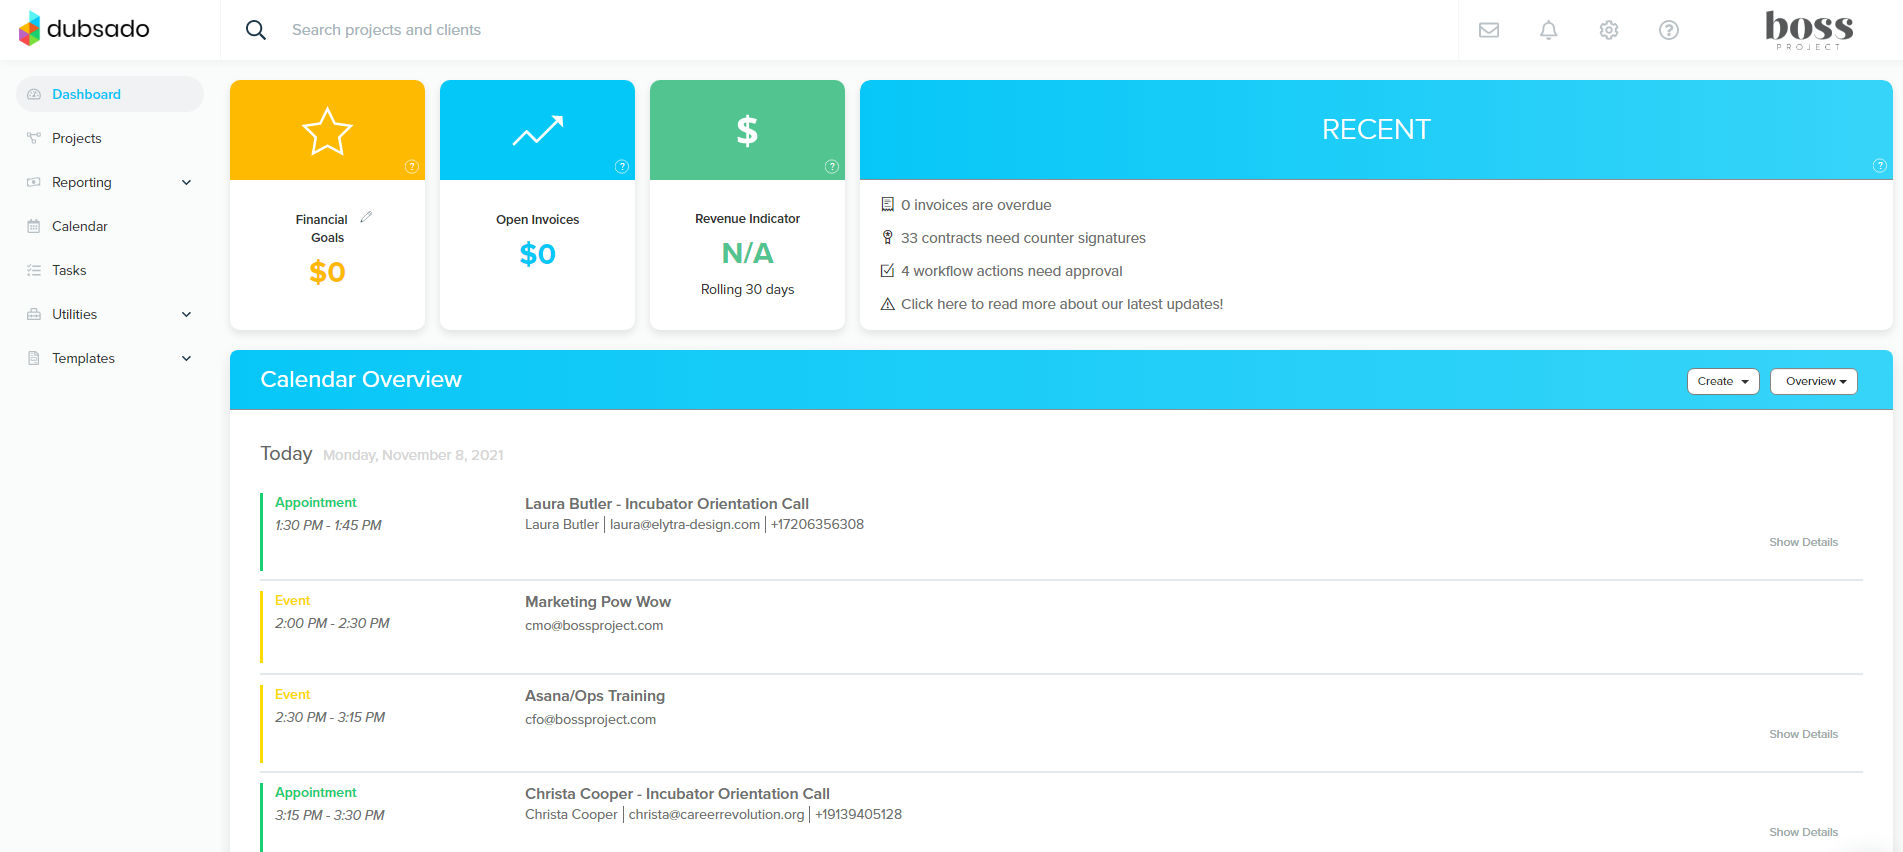Show Details for Laura Butler appointment
1903x852 pixels.
pos(1803,542)
